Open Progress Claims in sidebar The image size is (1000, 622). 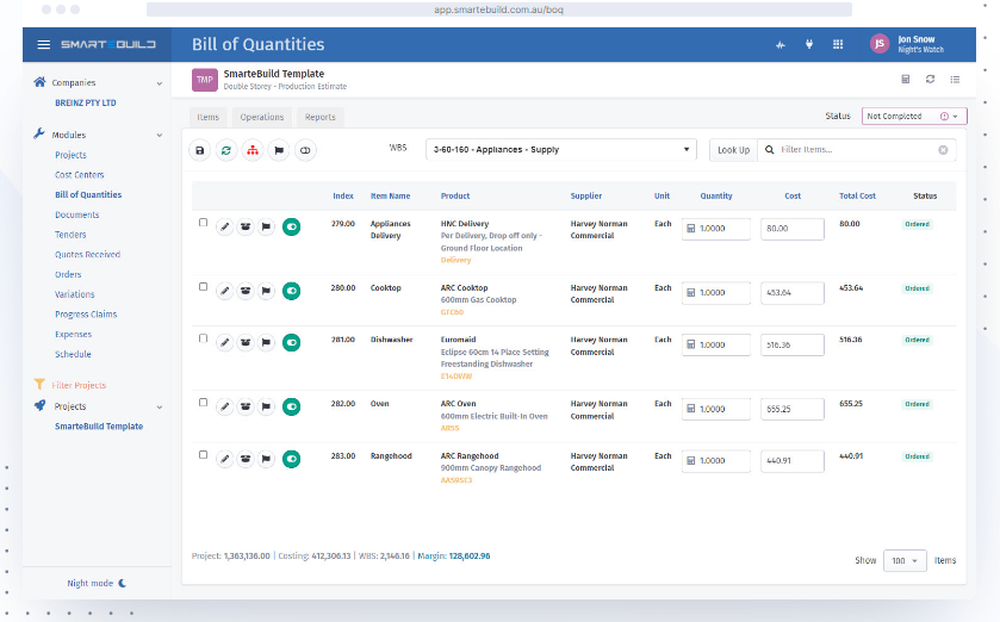(85, 315)
